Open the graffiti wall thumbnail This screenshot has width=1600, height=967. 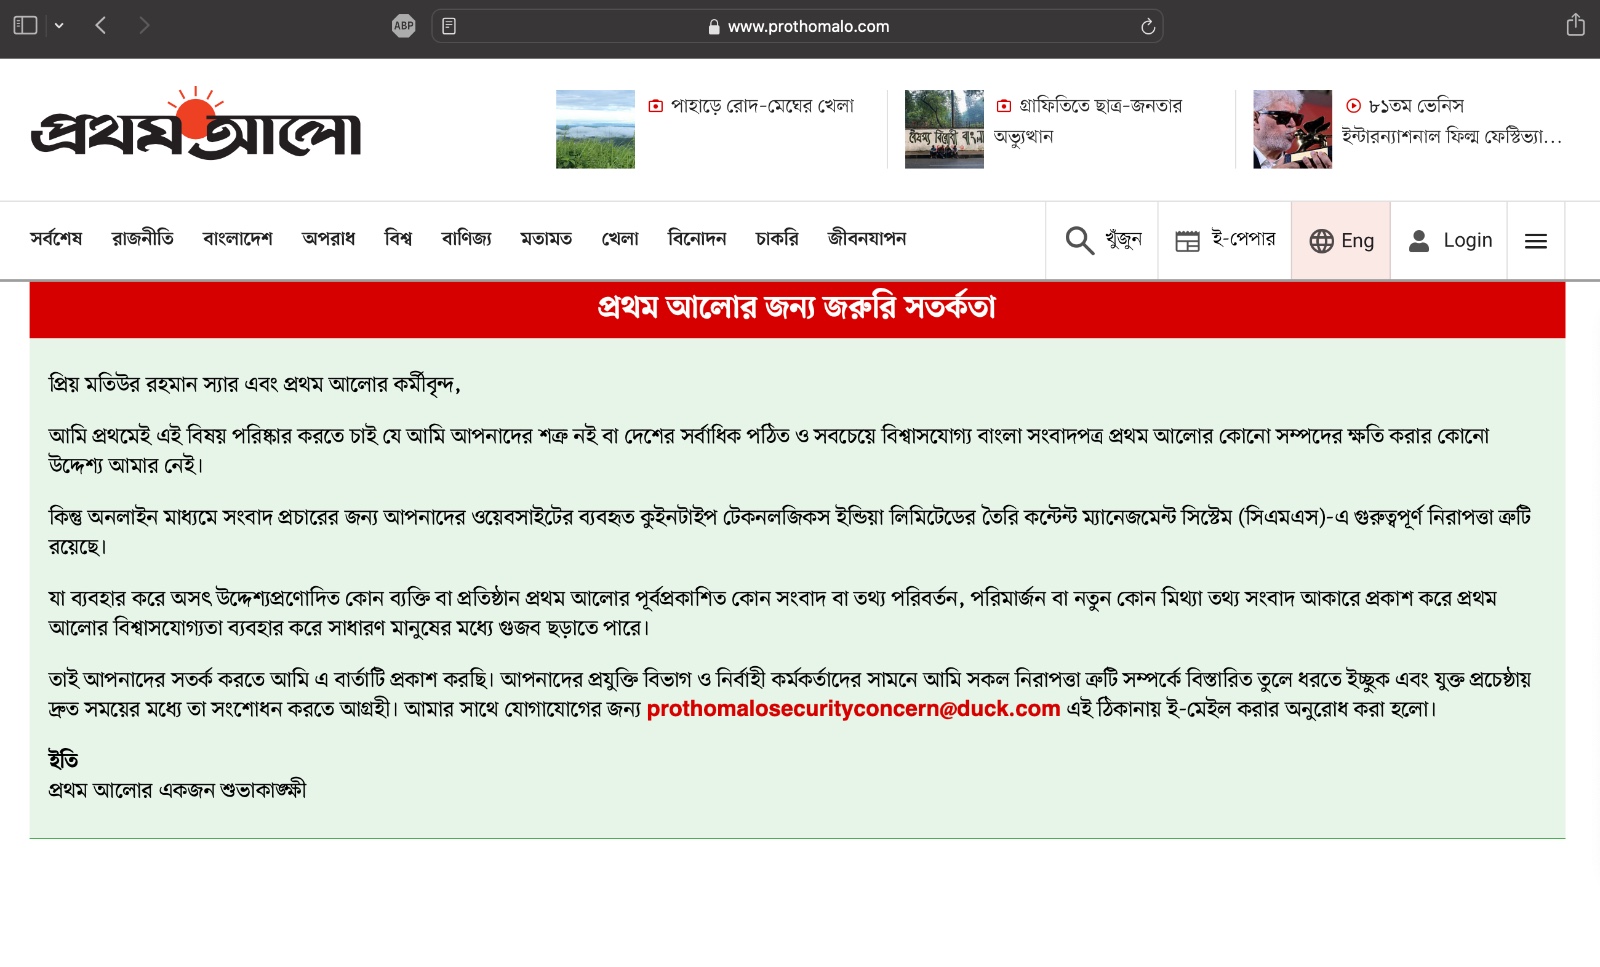tap(944, 129)
